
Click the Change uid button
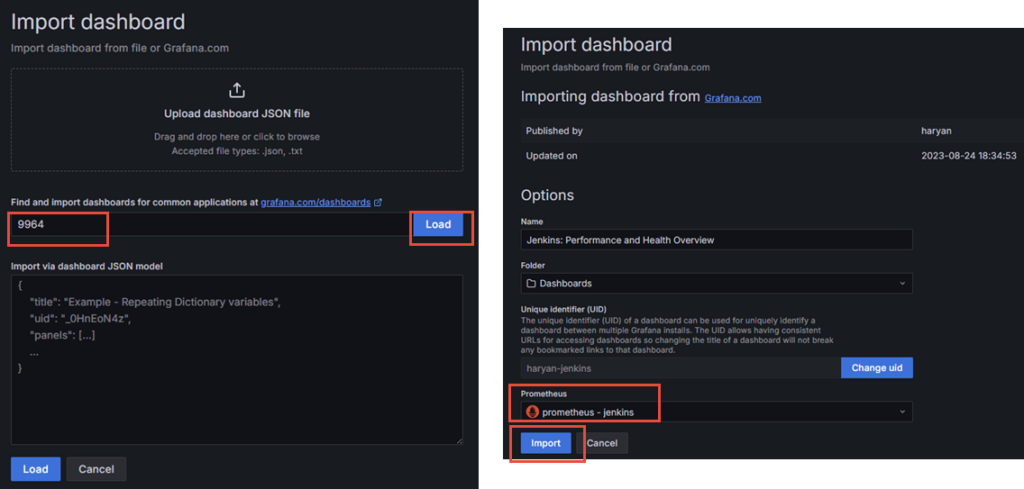coord(876,368)
